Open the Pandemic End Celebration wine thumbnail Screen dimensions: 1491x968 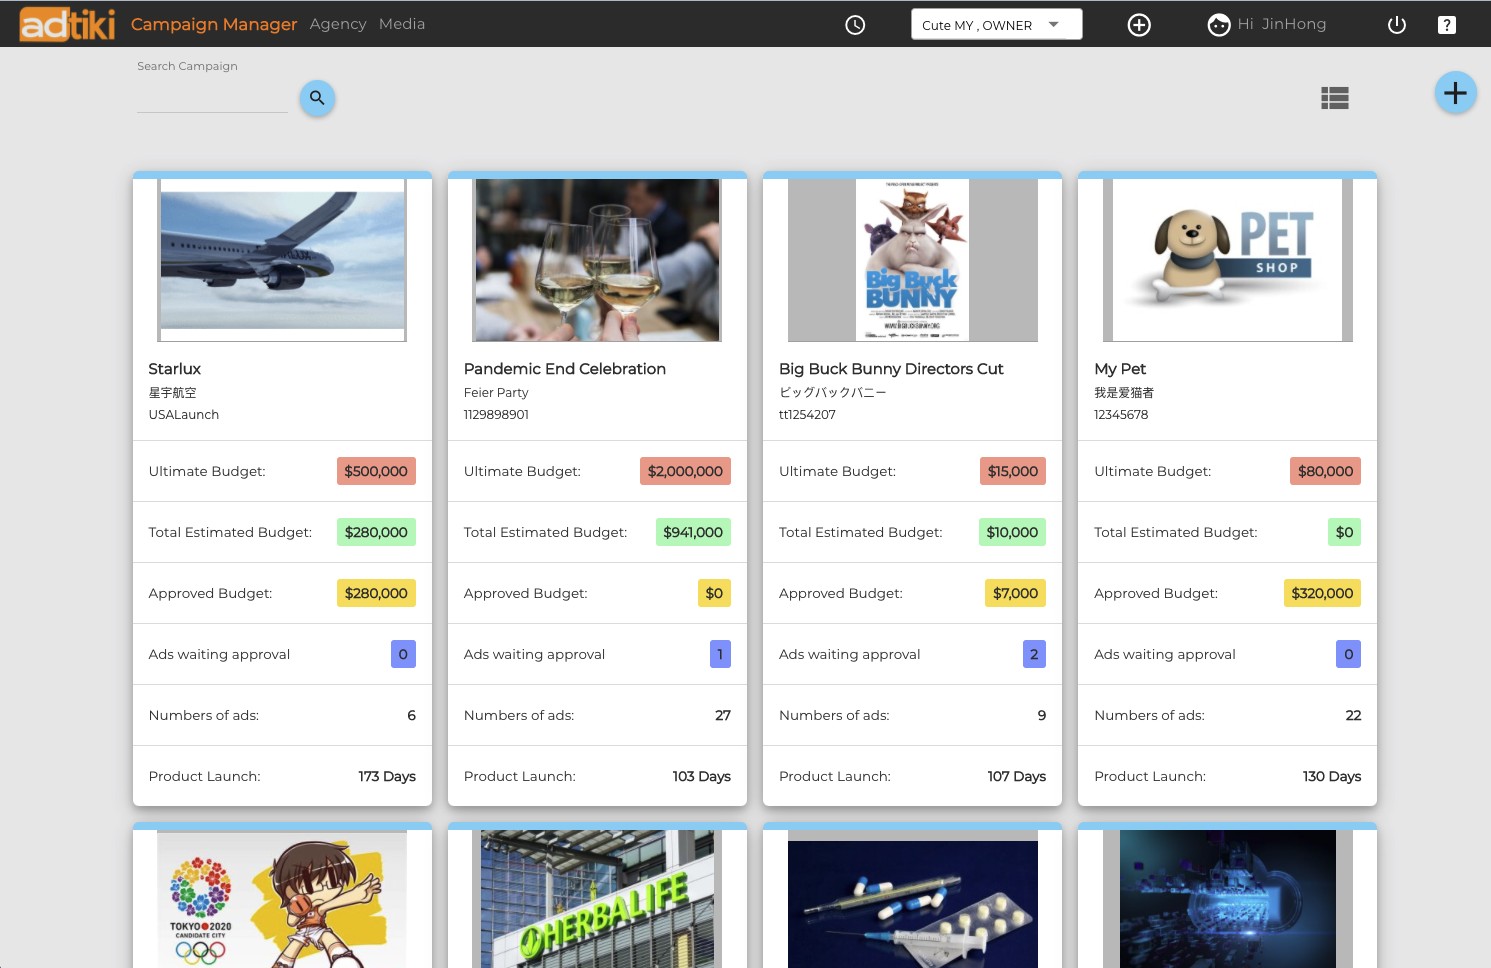pyautogui.click(x=598, y=260)
